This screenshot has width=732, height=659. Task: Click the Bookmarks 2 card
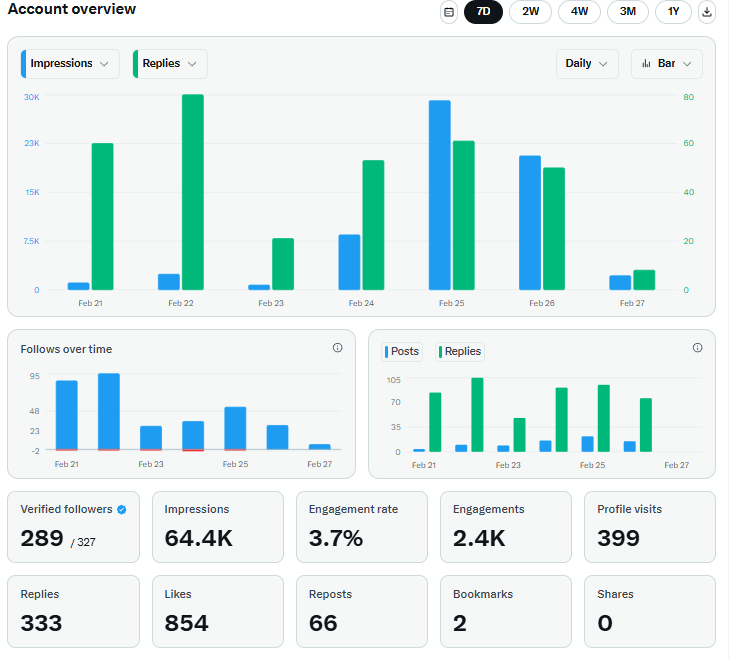506,611
